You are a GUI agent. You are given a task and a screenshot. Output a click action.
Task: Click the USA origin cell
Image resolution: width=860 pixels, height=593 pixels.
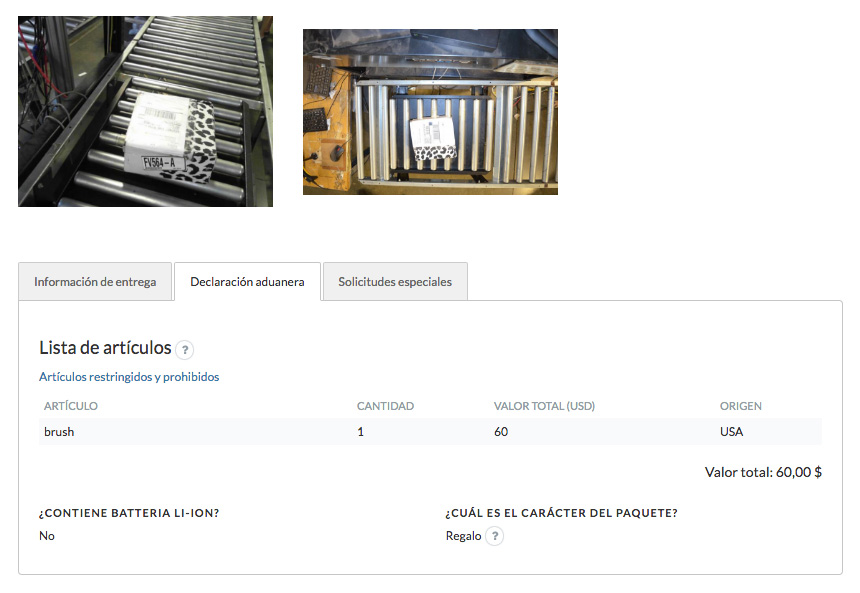coord(731,432)
